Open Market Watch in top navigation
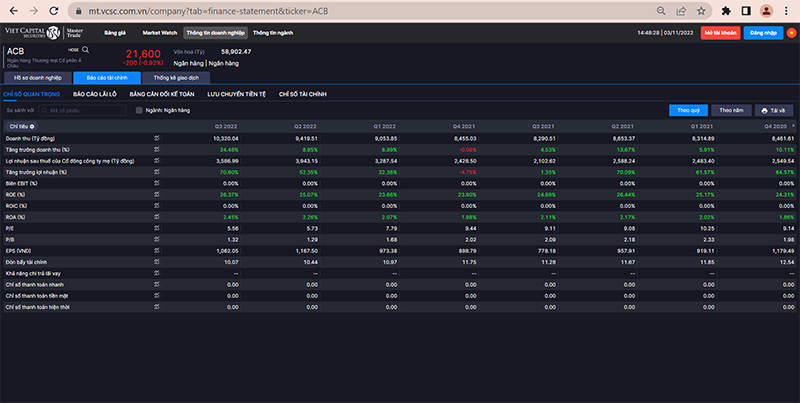 [160, 33]
